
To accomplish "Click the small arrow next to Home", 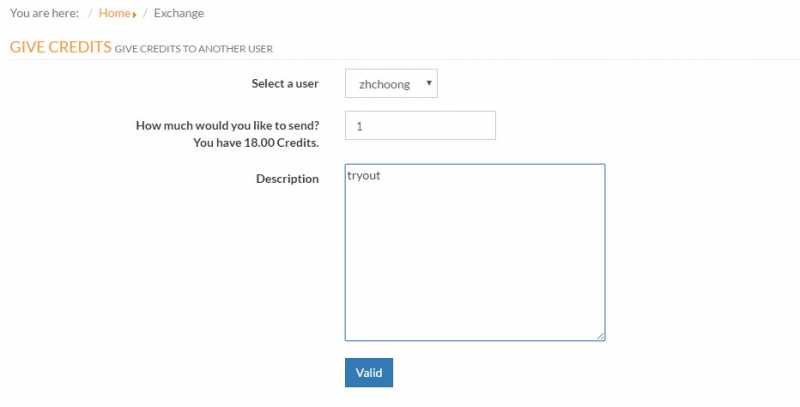I will pos(134,15).
